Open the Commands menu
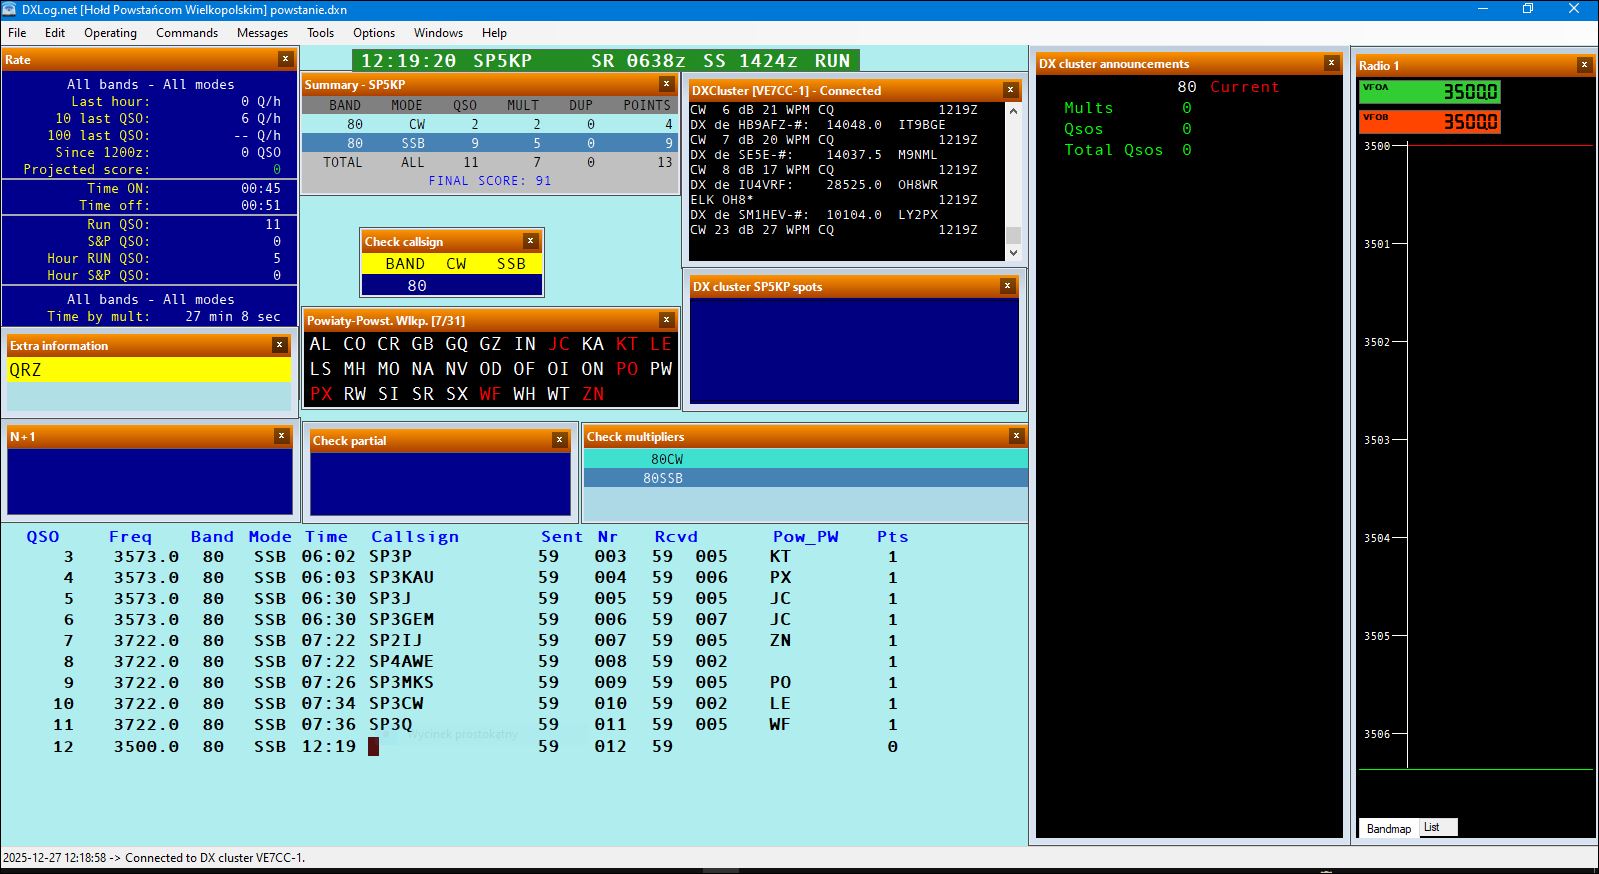This screenshot has width=1599, height=874. [x=186, y=33]
